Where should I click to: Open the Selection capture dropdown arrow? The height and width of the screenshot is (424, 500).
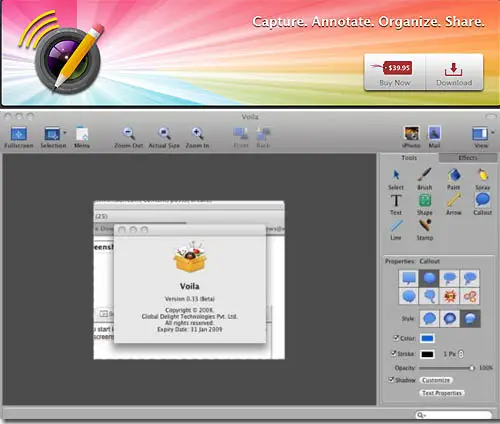[65, 133]
